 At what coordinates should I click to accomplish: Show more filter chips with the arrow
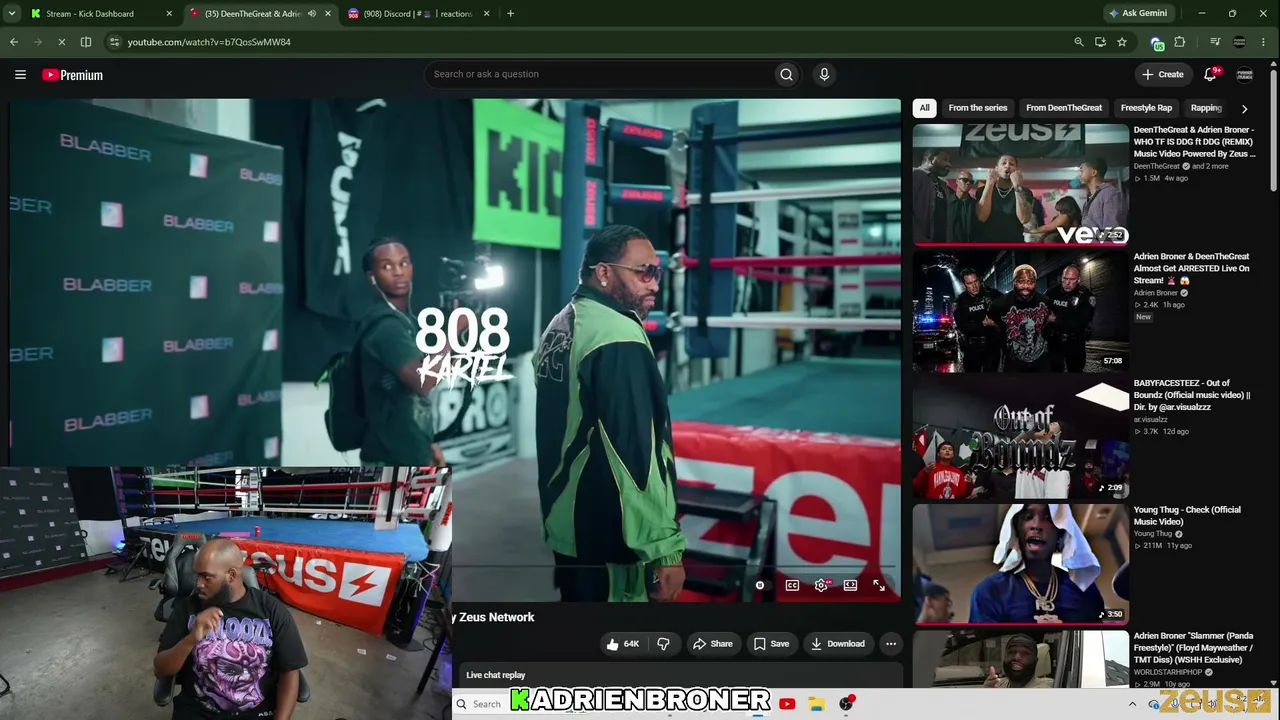(x=1244, y=108)
